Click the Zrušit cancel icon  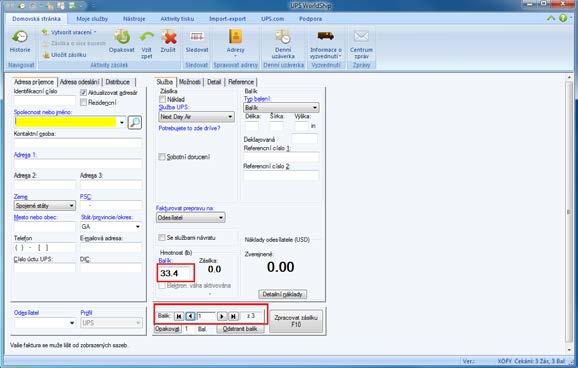(168, 41)
